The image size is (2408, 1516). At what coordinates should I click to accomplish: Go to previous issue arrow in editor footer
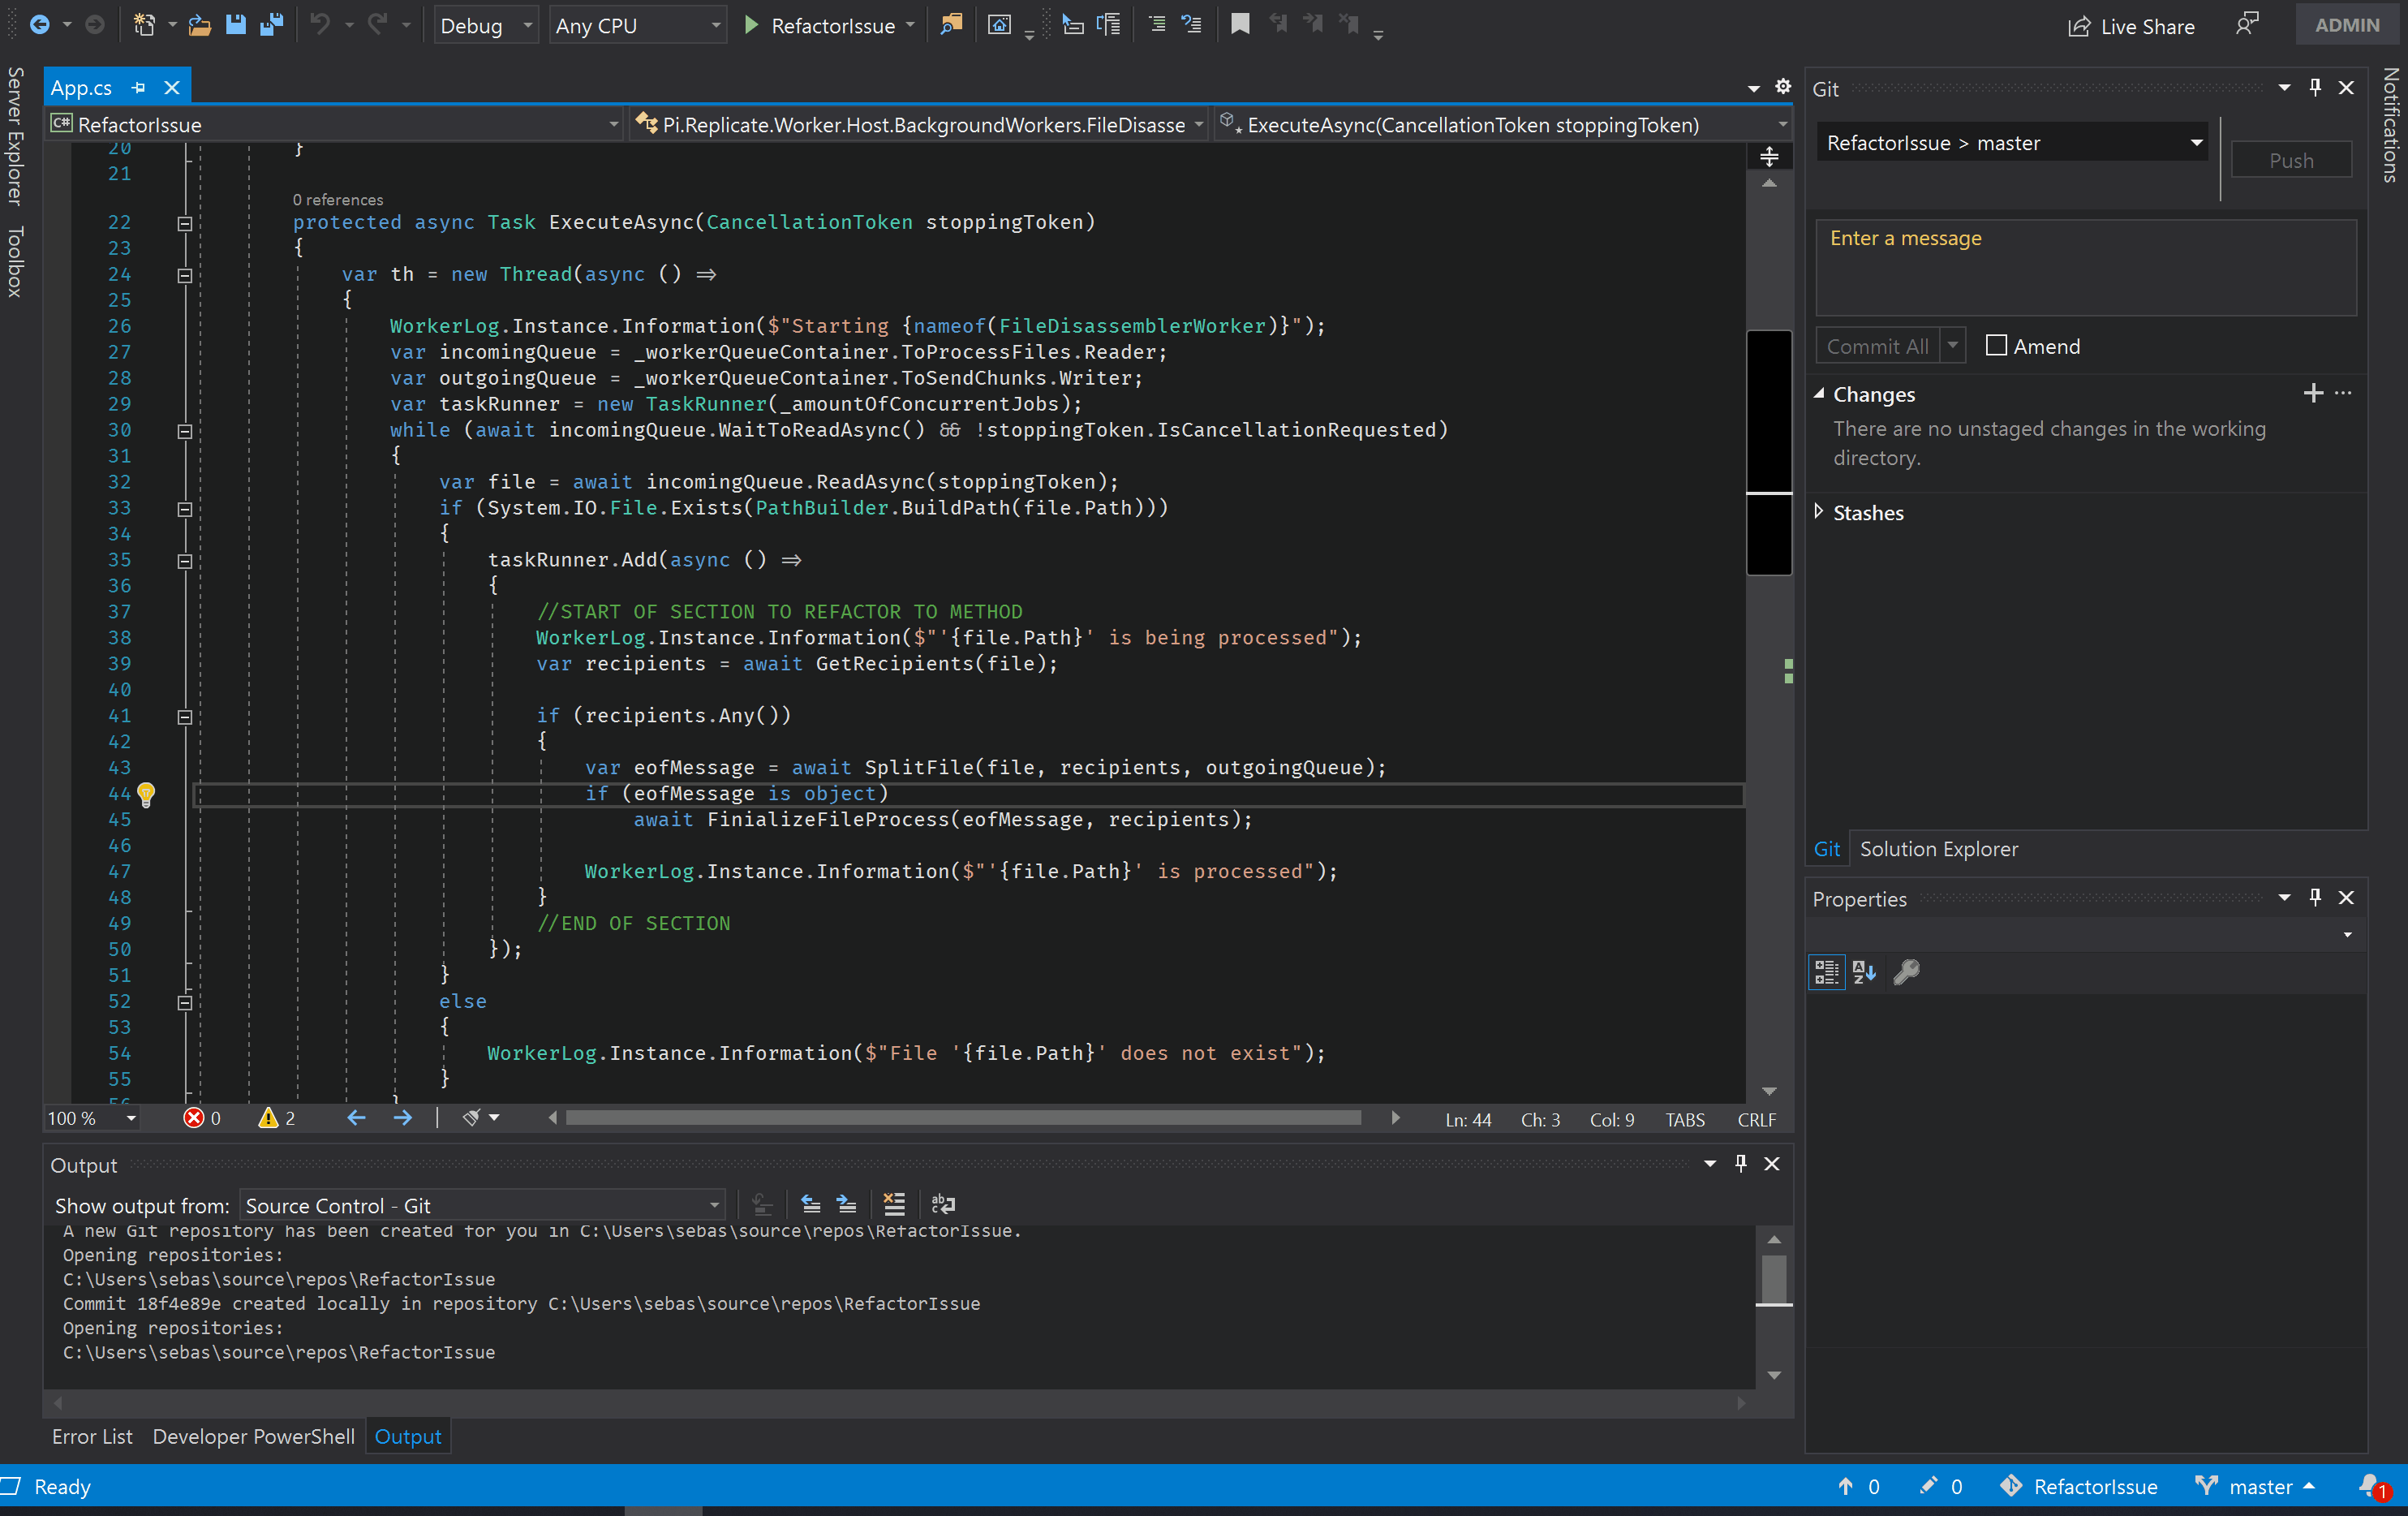point(356,1118)
